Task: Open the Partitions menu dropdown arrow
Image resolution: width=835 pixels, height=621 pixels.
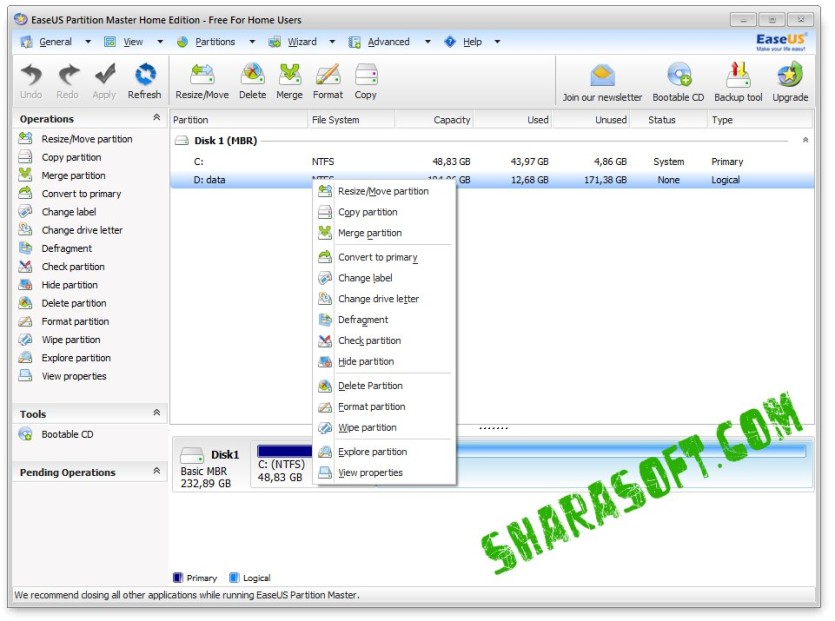Action: coord(252,42)
